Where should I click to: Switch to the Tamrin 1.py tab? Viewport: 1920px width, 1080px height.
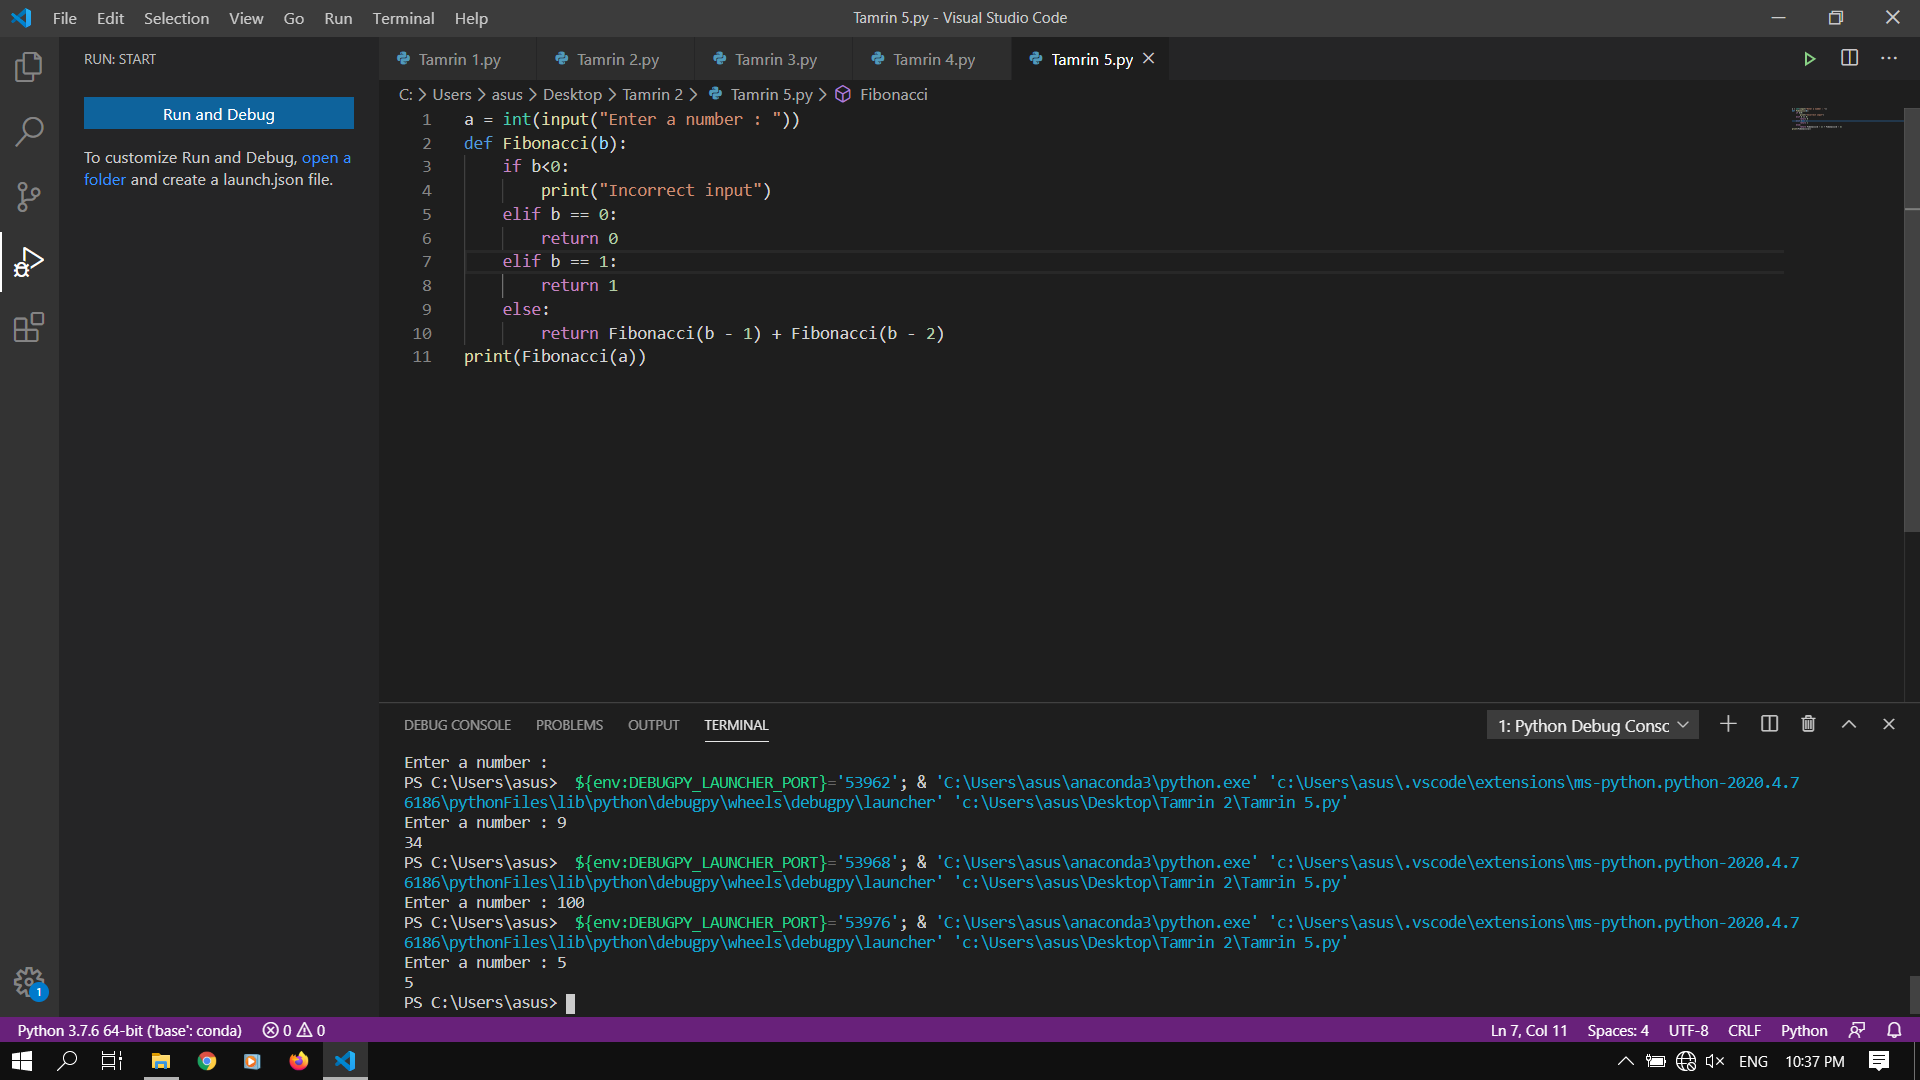(x=458, y=59)
